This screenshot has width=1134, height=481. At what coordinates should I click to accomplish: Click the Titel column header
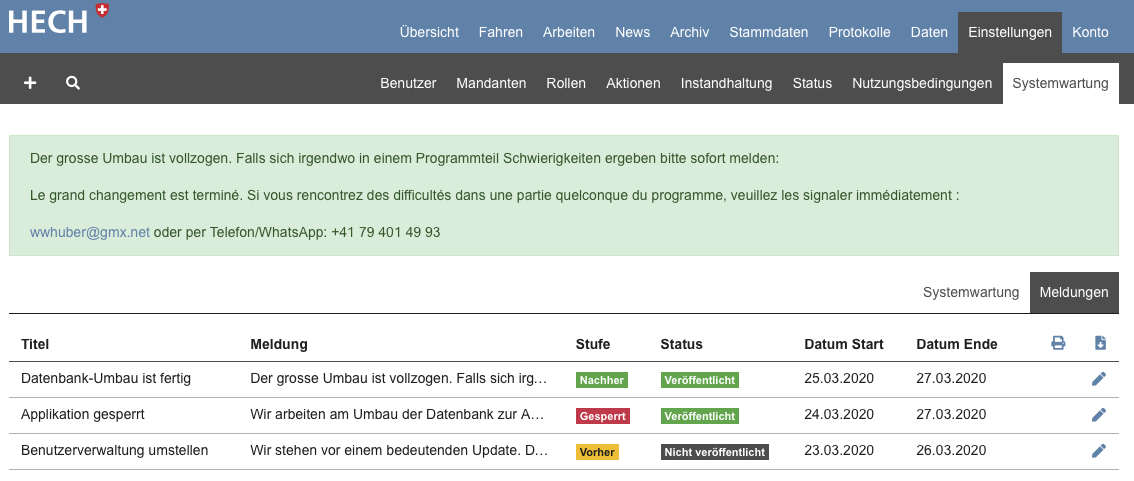point(35,344)
